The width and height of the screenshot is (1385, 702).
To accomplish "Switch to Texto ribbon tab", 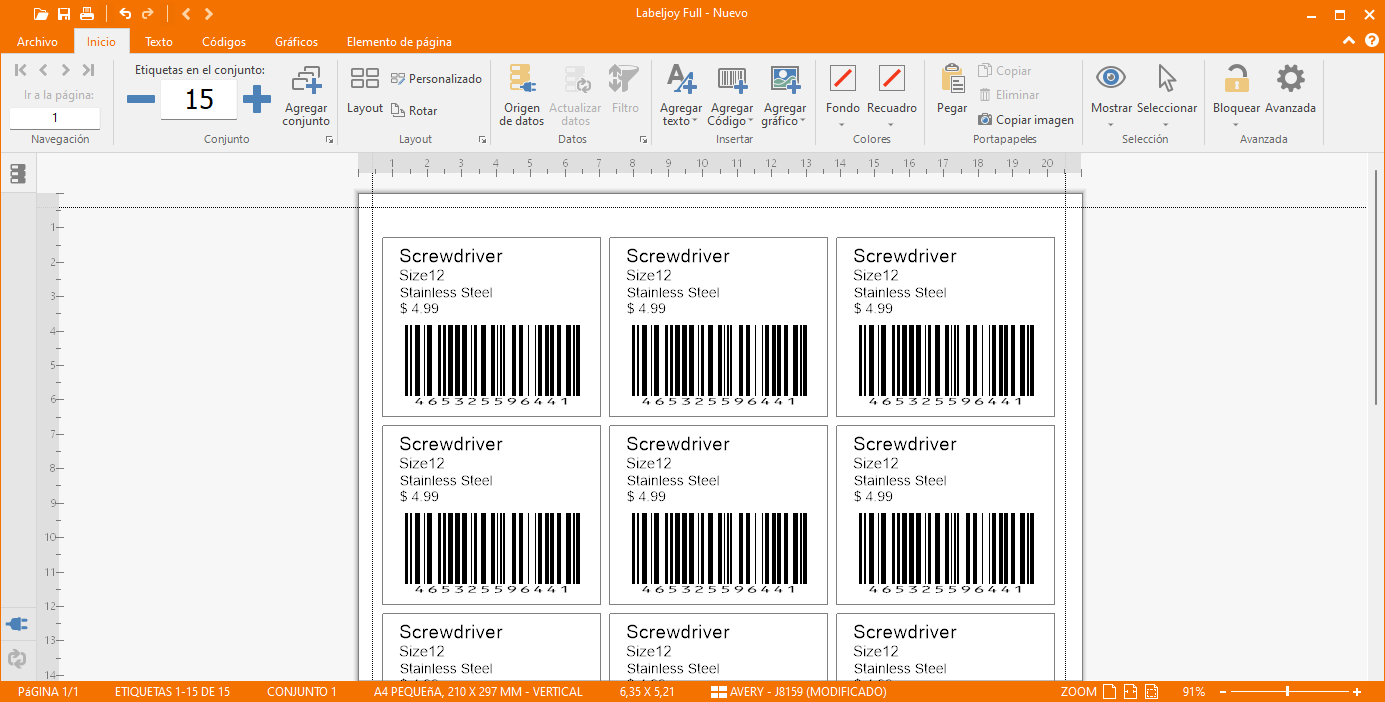I will [159, 42].
